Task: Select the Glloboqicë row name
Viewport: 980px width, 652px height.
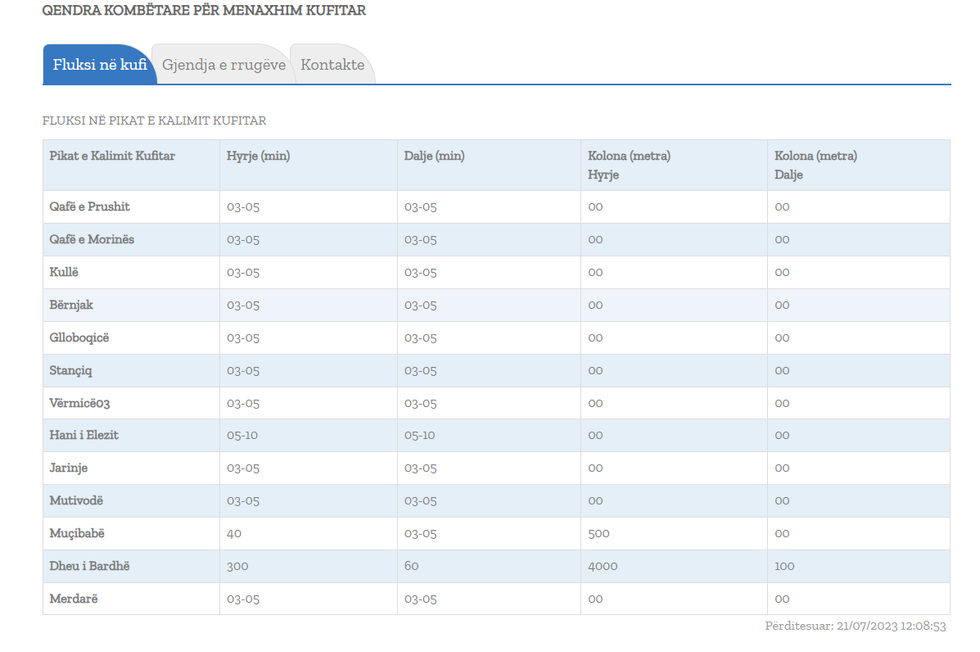Action: point(79,338)
